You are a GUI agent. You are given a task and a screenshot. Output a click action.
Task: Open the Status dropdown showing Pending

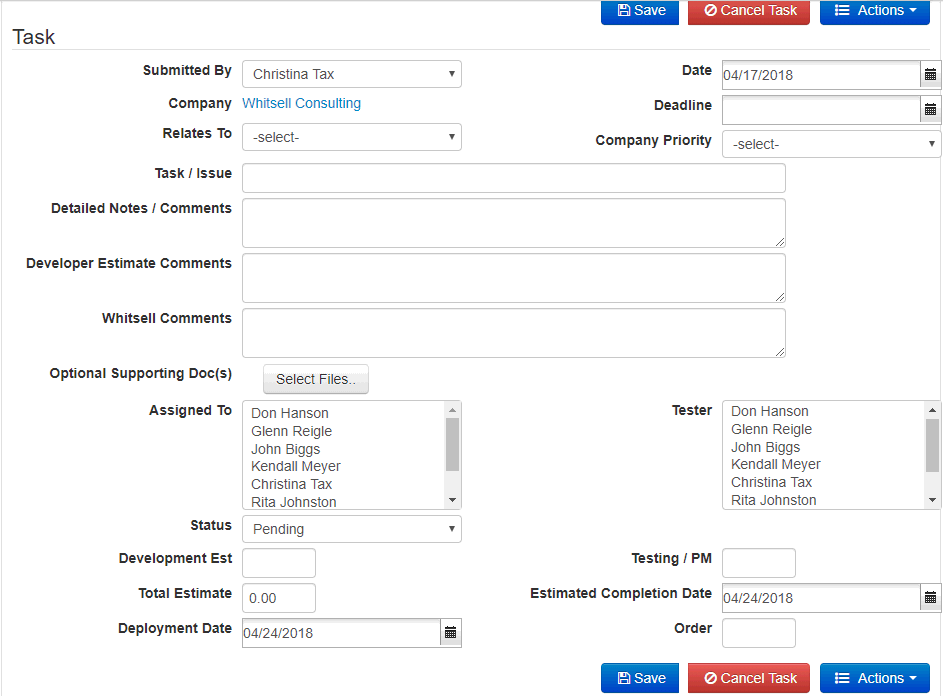point(351,529)
